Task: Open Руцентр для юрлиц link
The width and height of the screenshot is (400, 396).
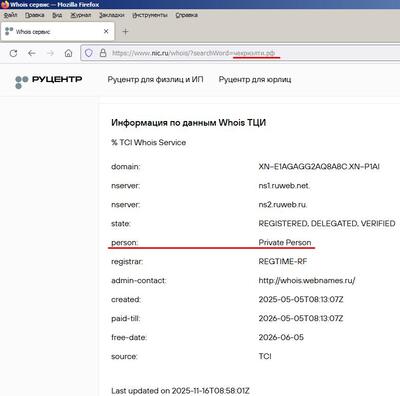Action: 255,80
